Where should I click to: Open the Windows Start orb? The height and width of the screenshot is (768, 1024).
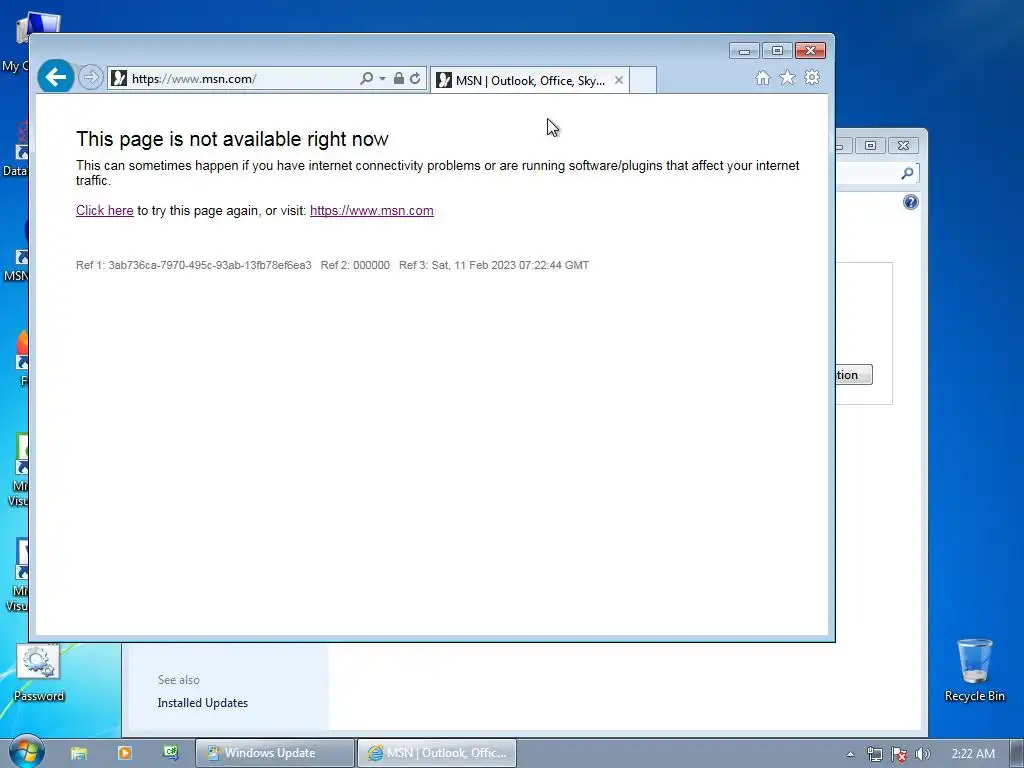pyautogui.click(x=26, y=752)
